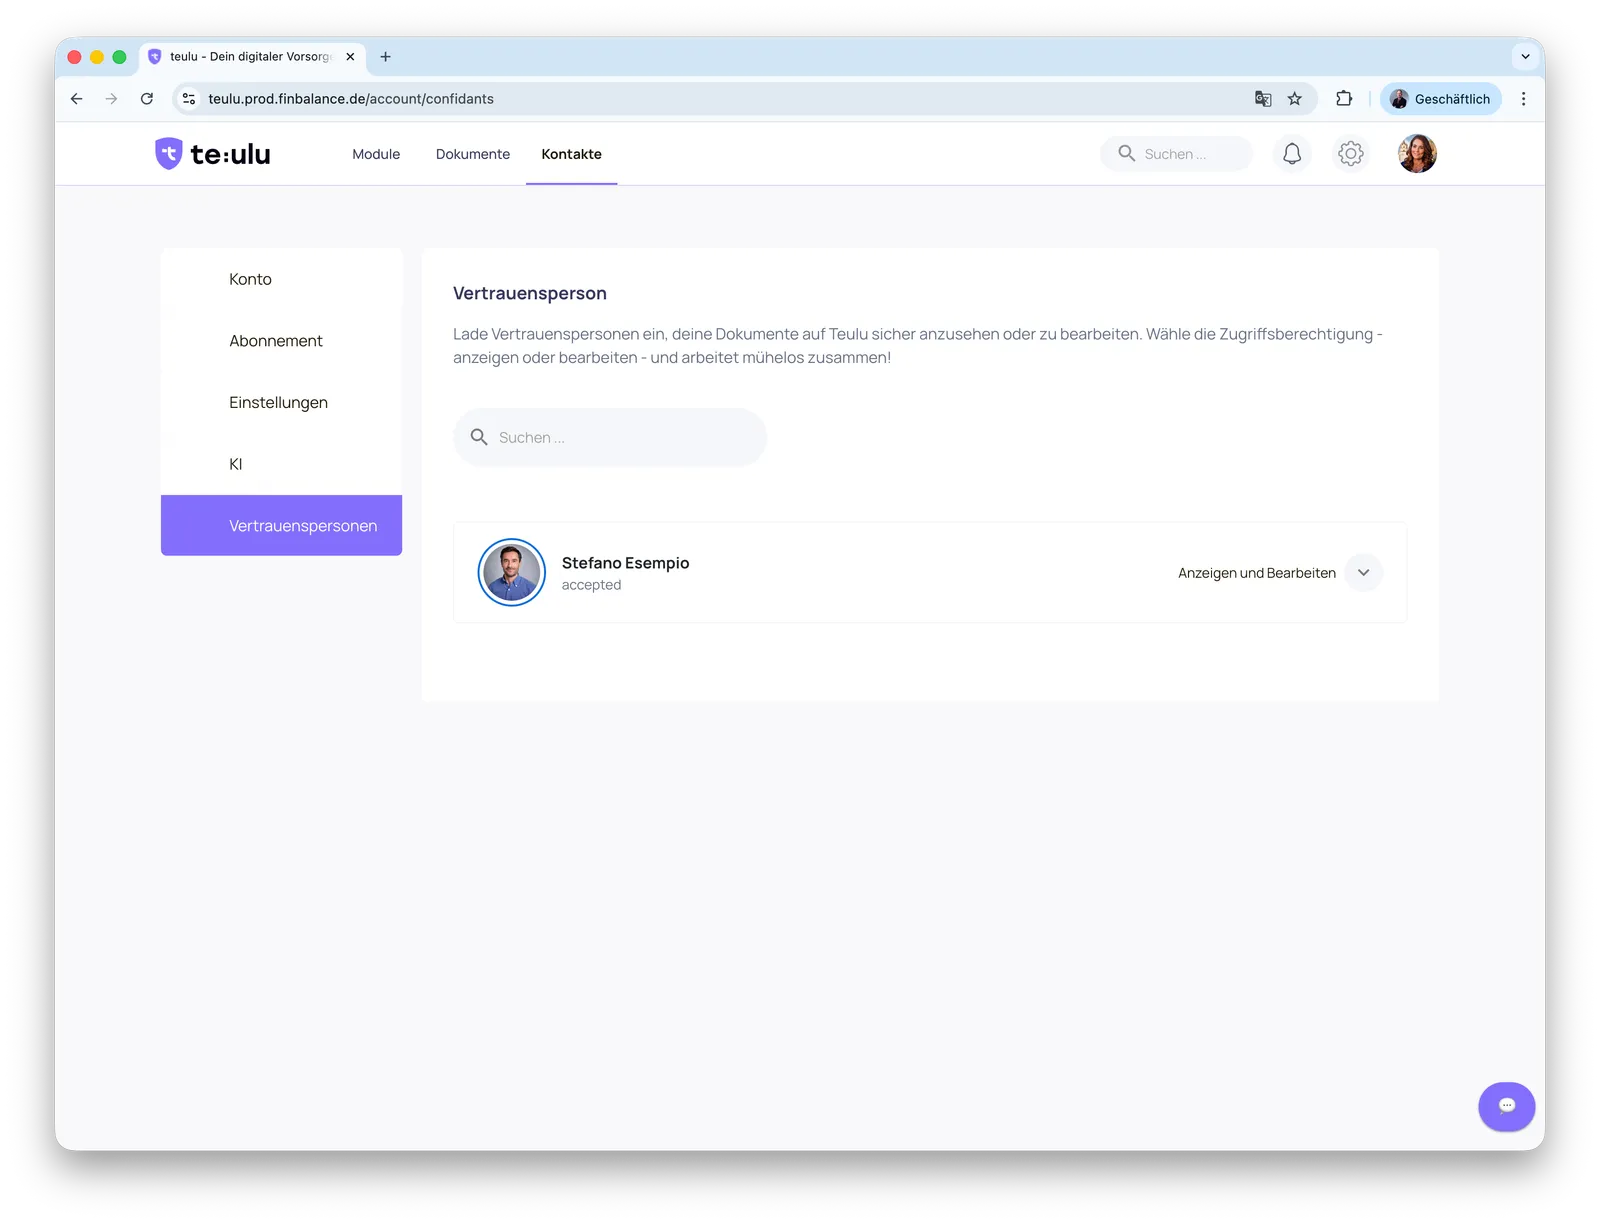Click the Vertrauensperson heading
The height and width of the screenshot is (1223, 1600).
pyautogui.click(x=530, y=293)
